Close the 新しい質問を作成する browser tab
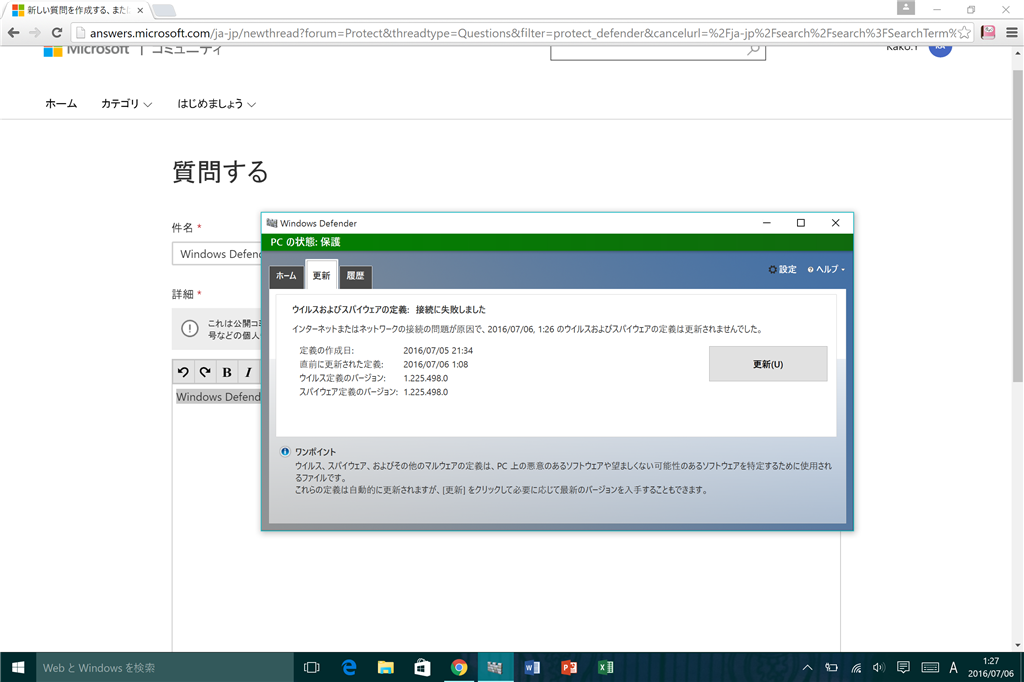Screen dimensions: 1024x682 click(x=140, y=10)
